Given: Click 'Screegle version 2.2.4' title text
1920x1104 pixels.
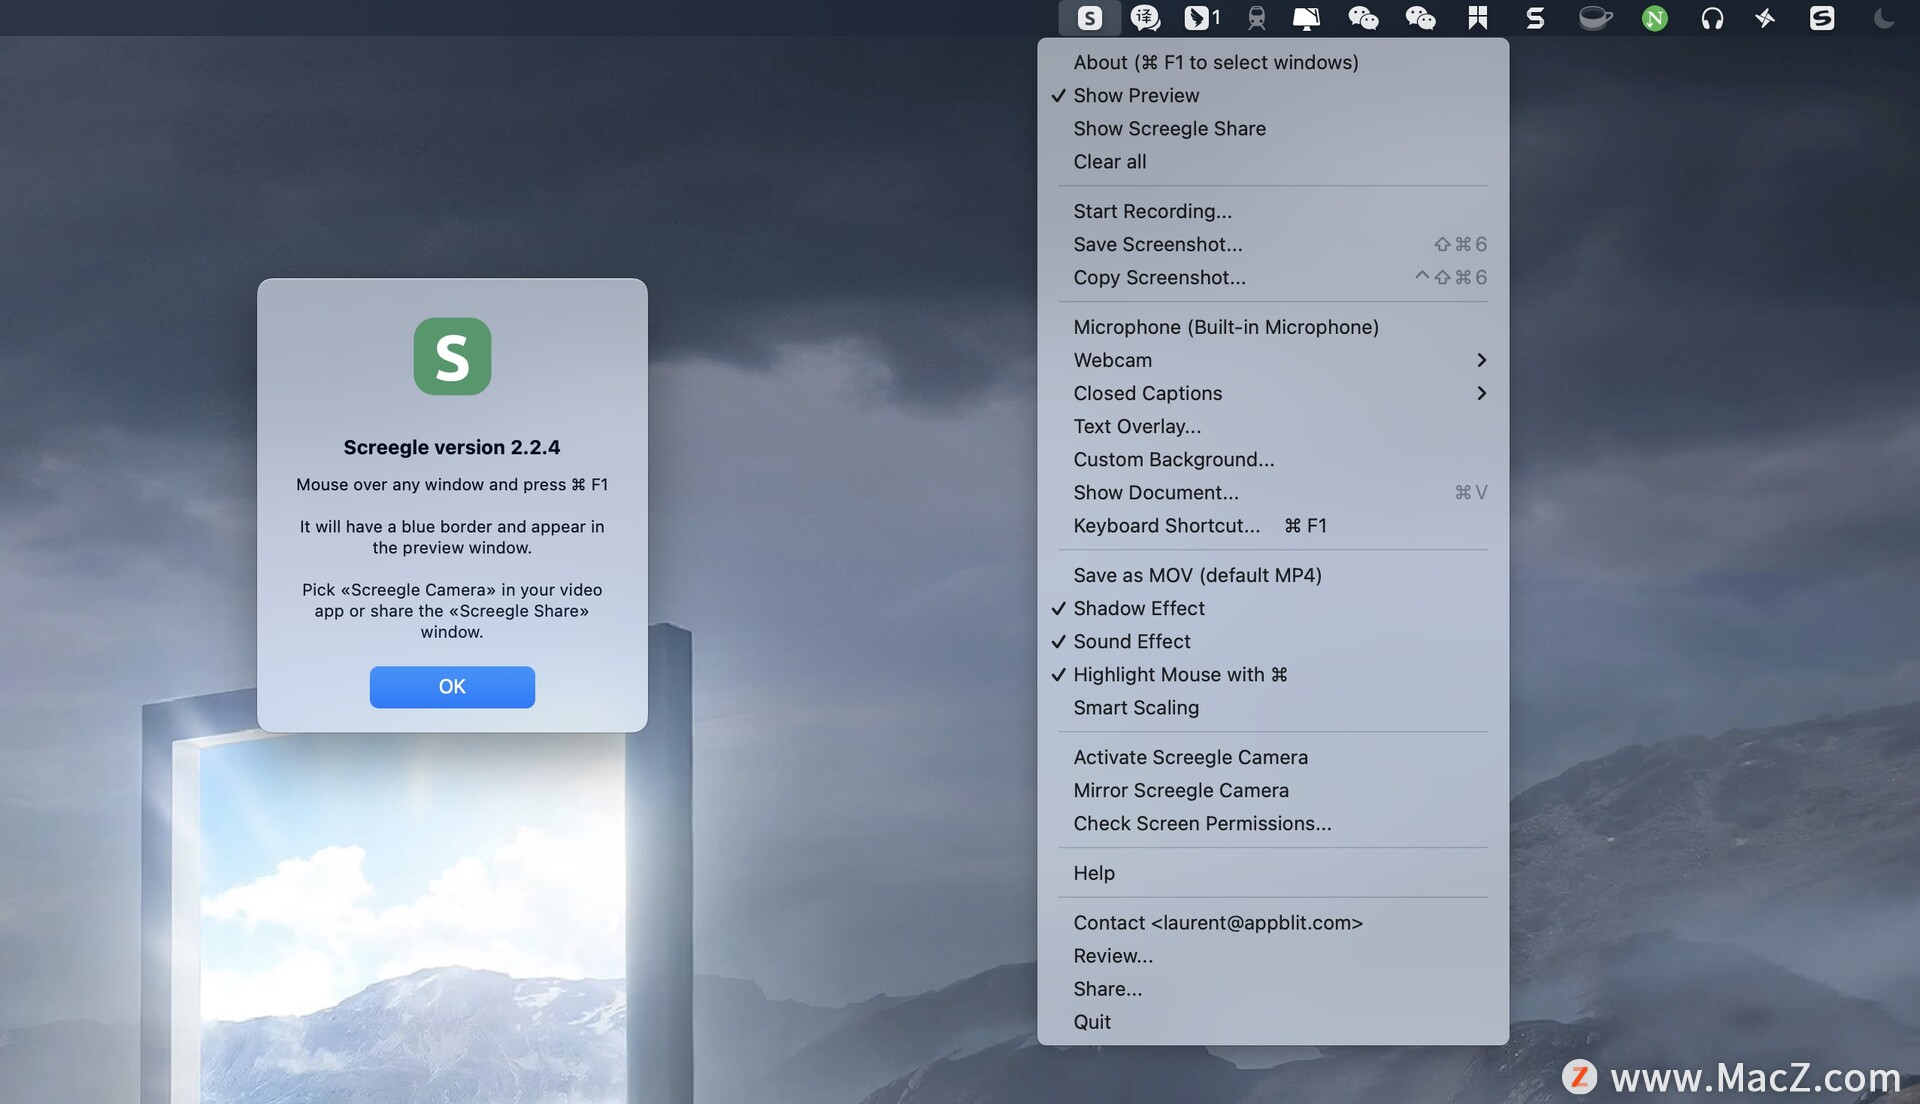Looking at the screenshot, I should point(452,447).
